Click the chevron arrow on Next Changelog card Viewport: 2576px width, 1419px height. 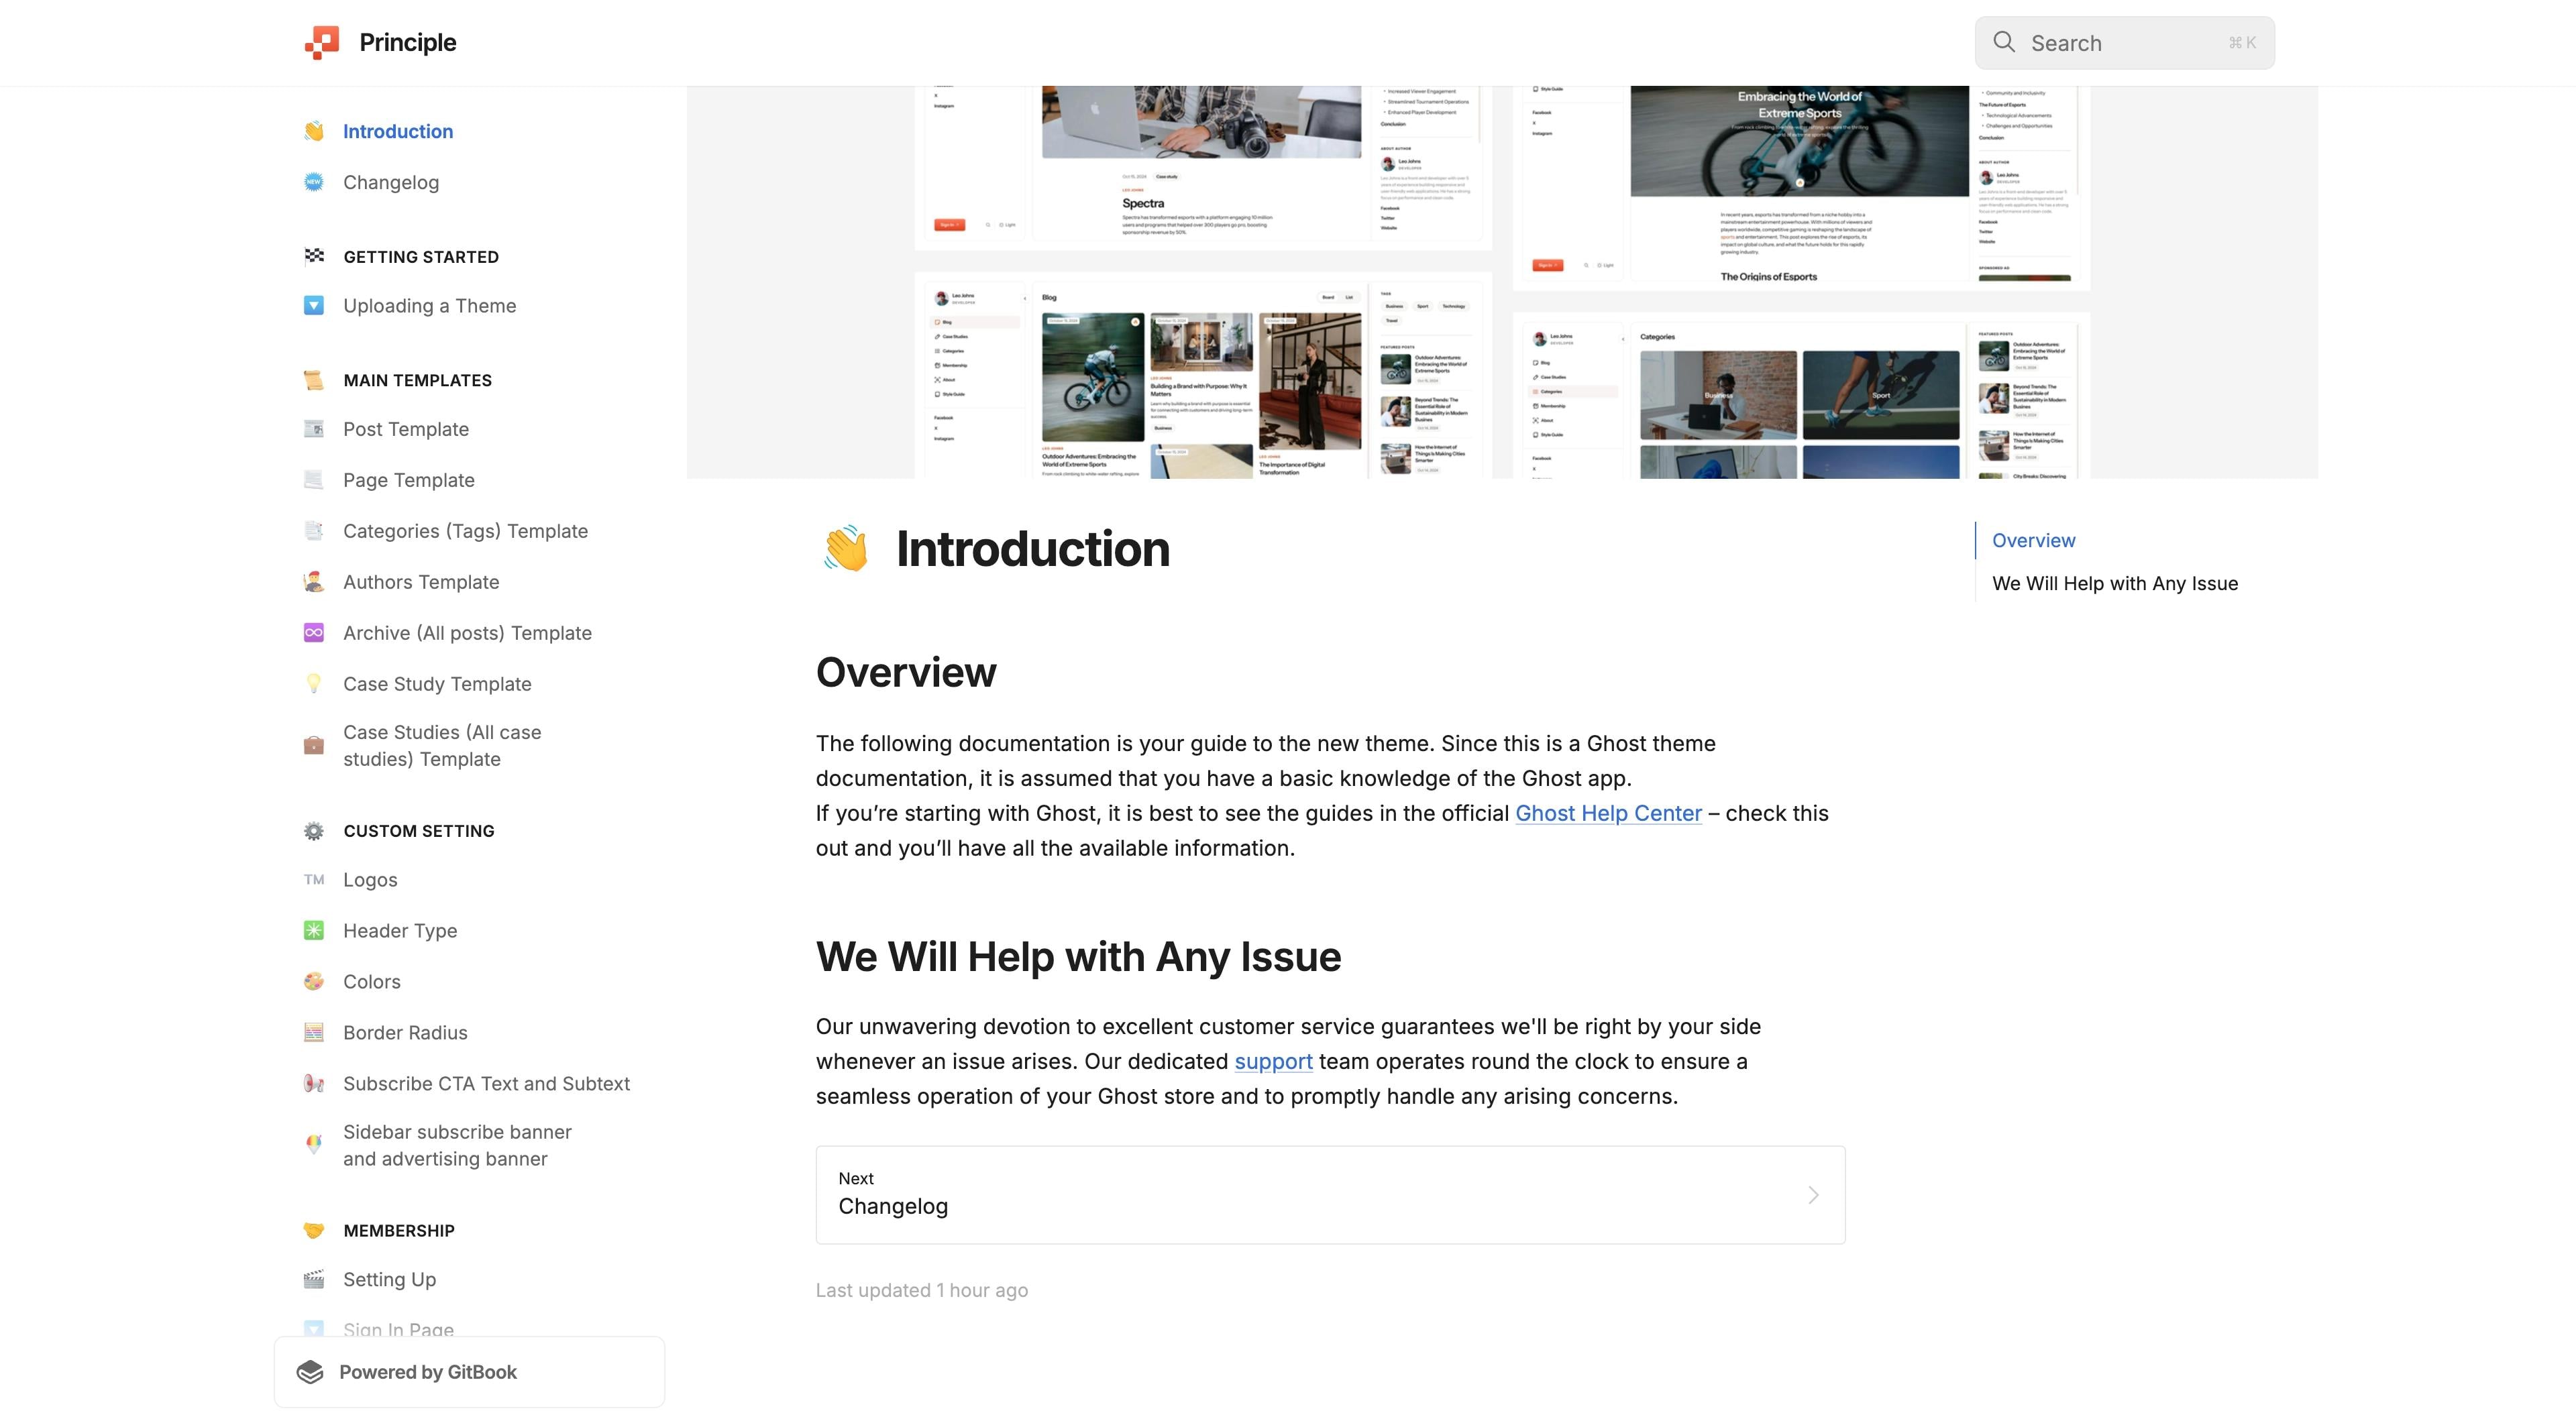[x=1813, y=1195]
